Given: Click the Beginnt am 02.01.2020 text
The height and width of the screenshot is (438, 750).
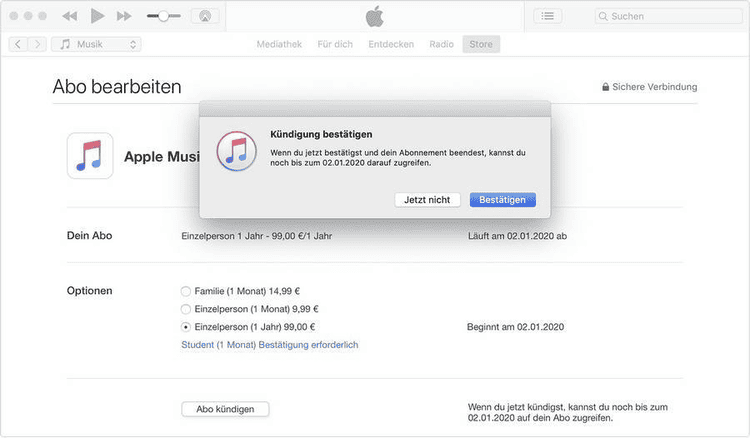Looking at the screenshot, I should click(516, 327).
